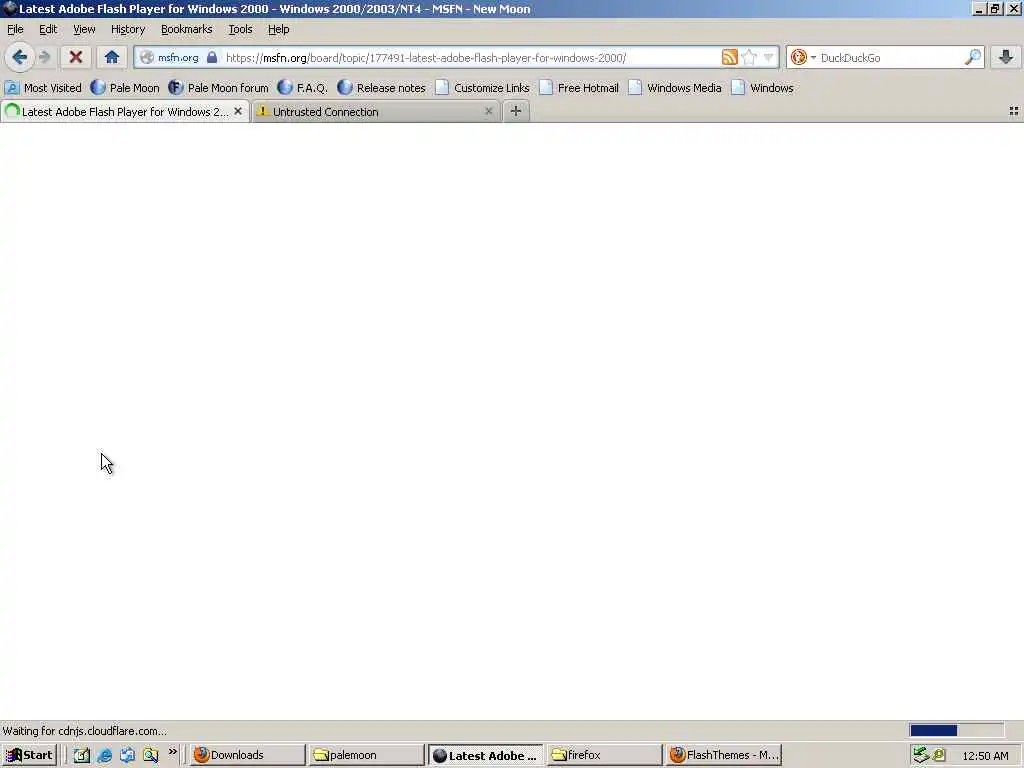This screenshot has height=768, width=1024.
Task: Open the Tools menu
Action: click(240, 29)
